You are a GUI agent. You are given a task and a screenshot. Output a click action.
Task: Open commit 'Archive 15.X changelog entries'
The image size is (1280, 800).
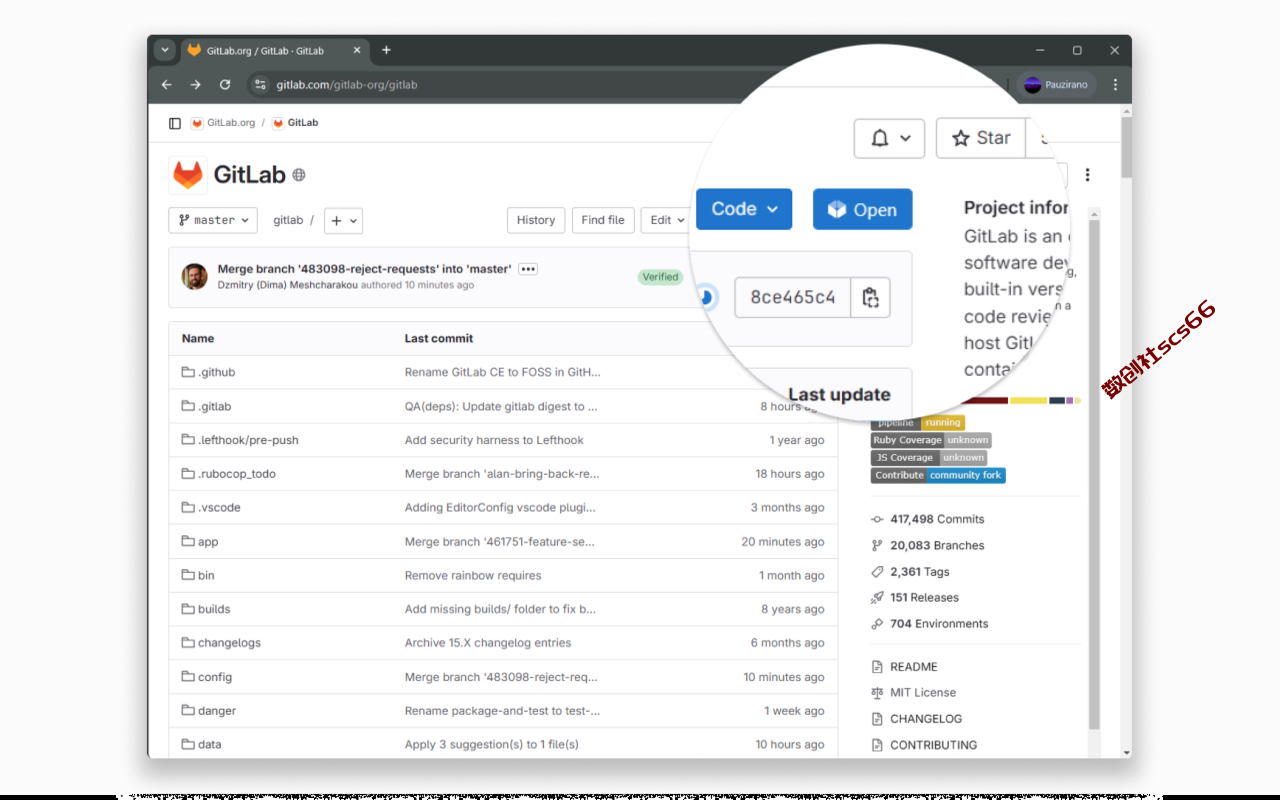click(488, 643)
